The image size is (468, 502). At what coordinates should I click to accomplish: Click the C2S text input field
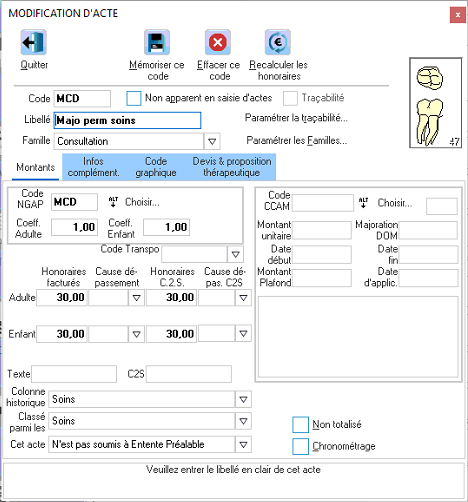point(189,374)
